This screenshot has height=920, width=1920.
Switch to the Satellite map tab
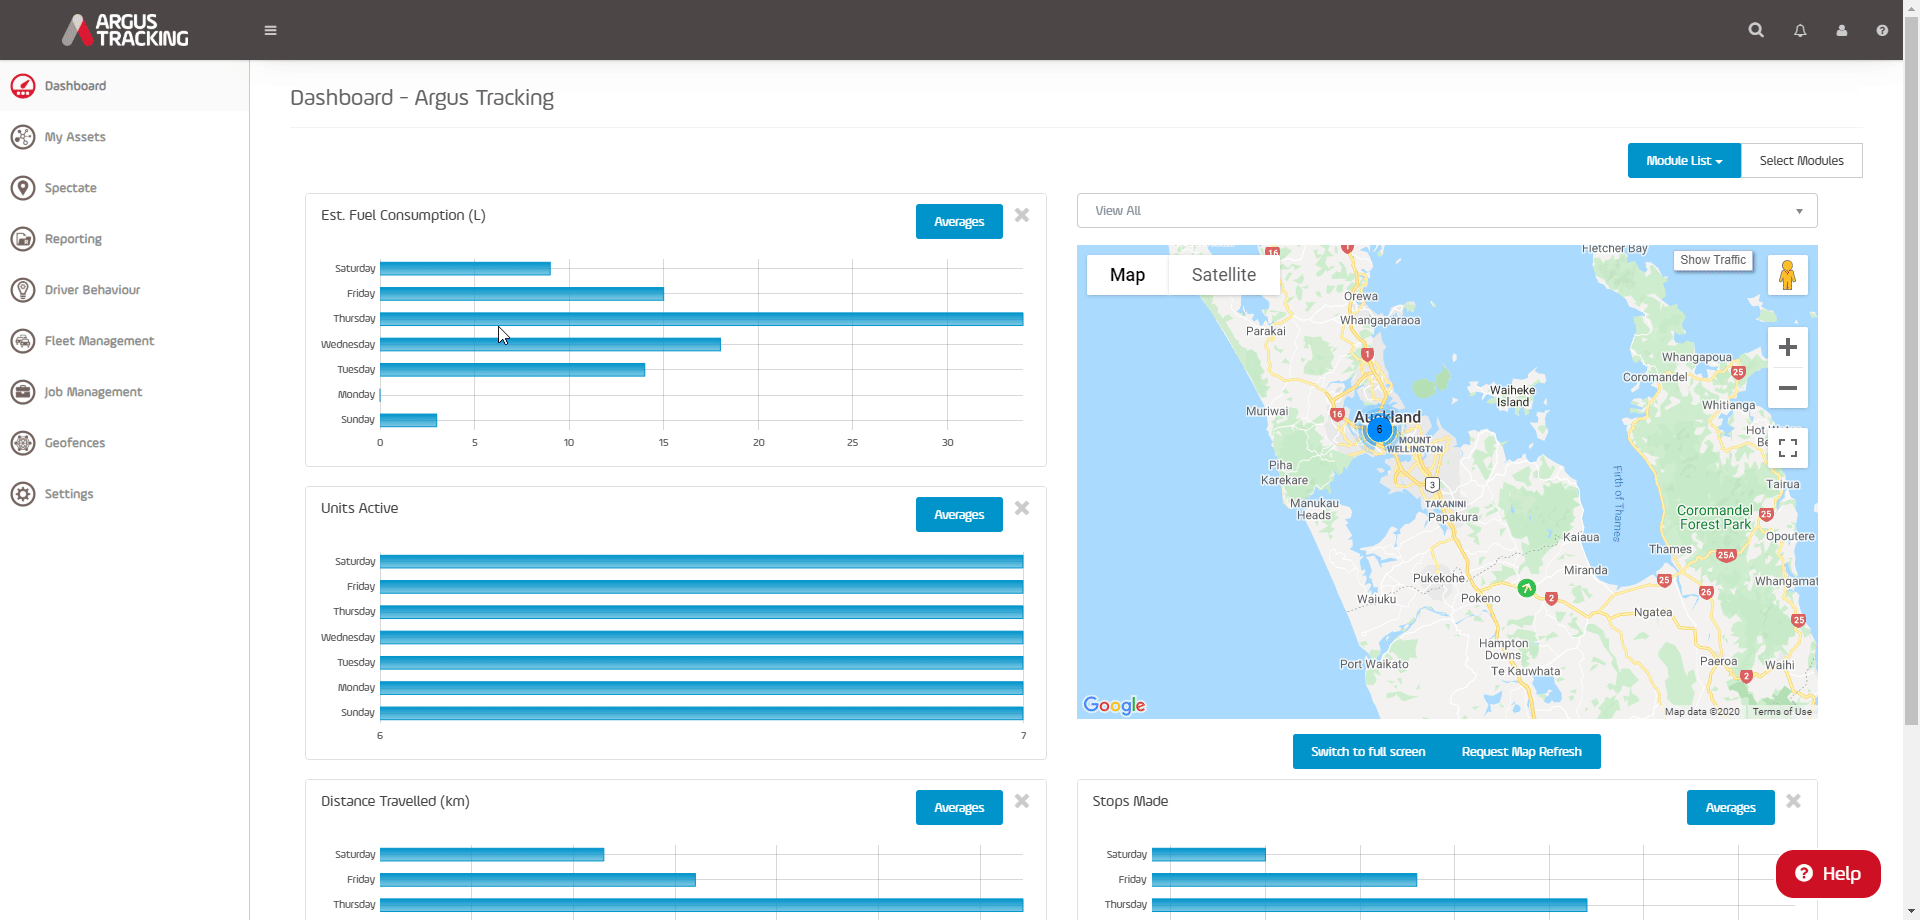[x=1223, y=274]
